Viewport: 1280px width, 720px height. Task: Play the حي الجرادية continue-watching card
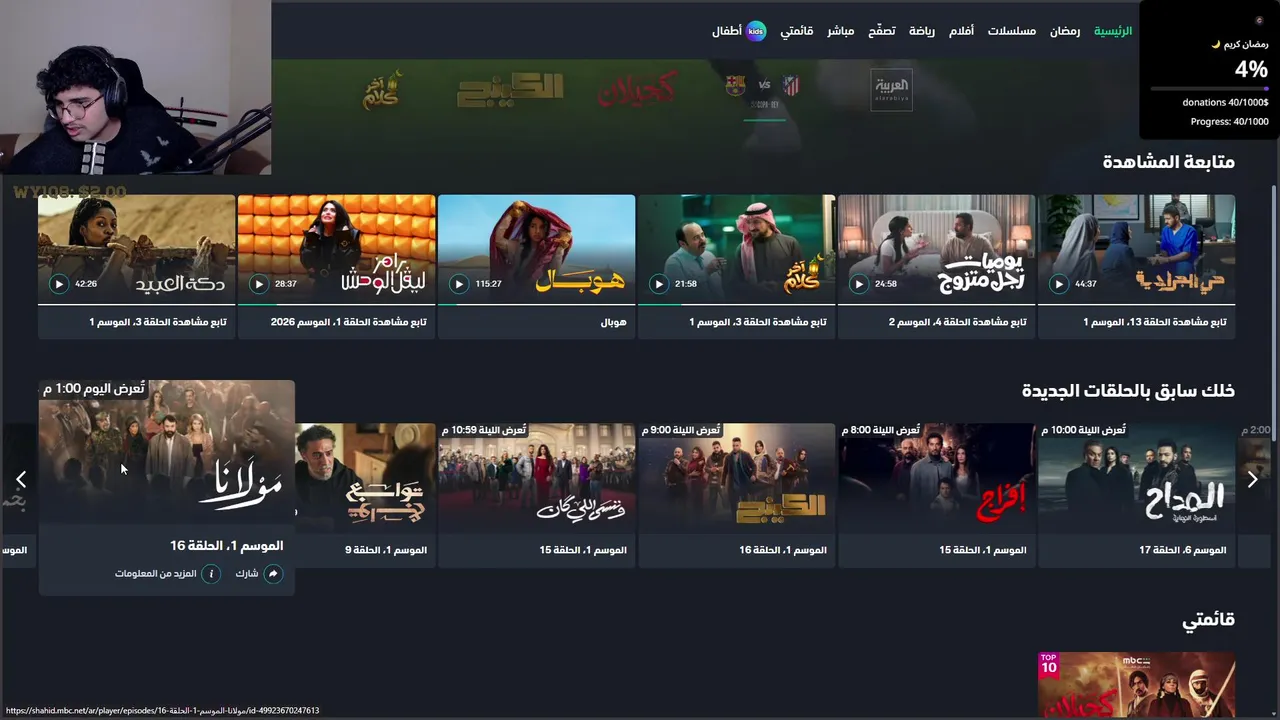point(1059,284)
